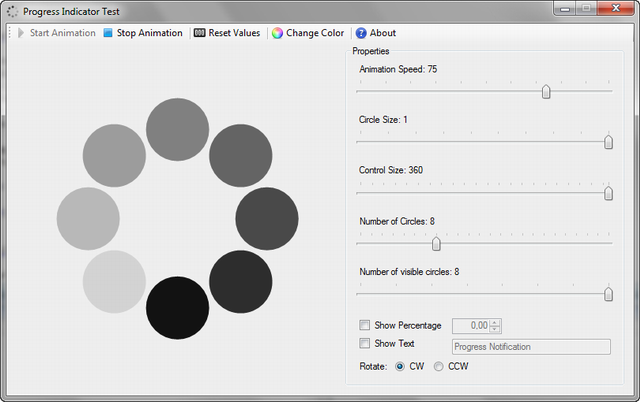Decrease percentage with the down stepper arrow
Screen dimensions: 640x402
coord(495,329)
